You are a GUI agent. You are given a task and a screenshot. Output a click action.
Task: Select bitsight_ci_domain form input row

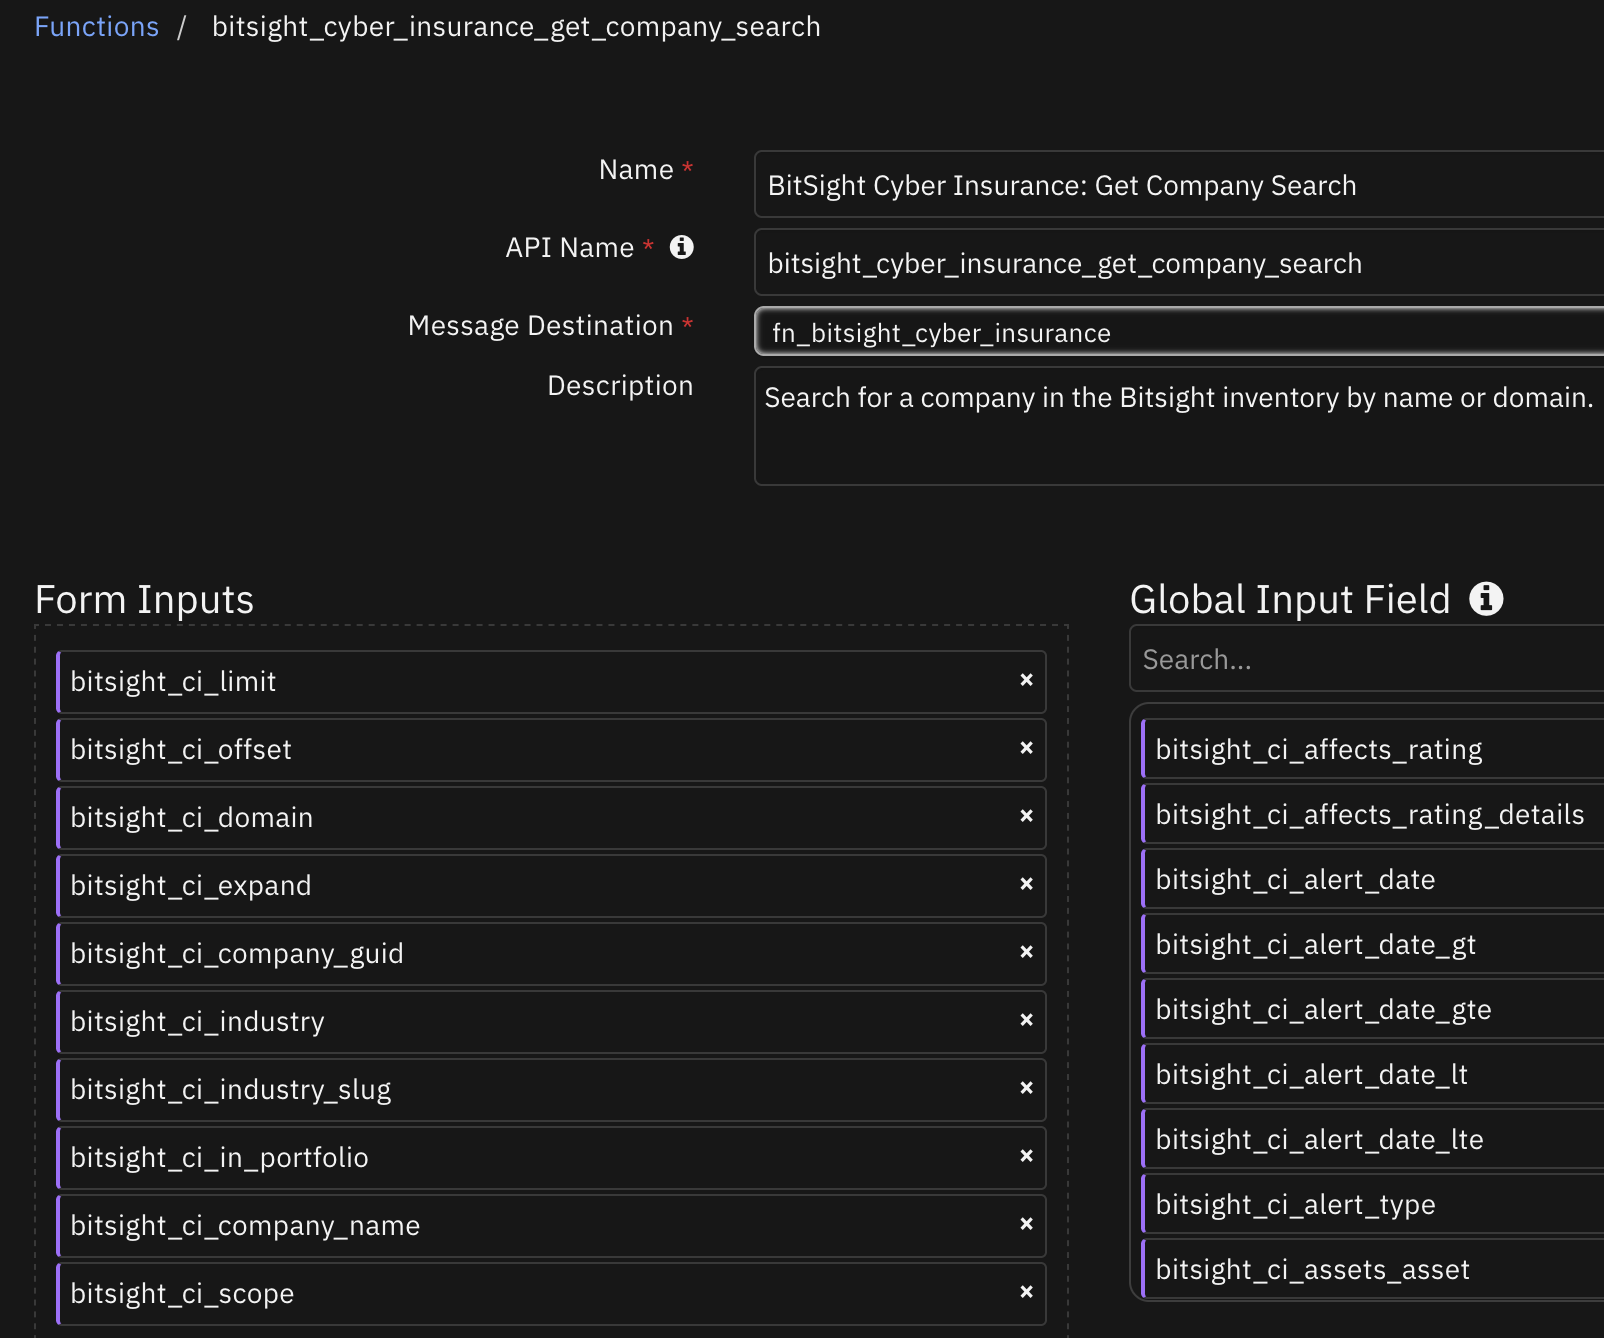pyautogui.click(x=551, y=818)
